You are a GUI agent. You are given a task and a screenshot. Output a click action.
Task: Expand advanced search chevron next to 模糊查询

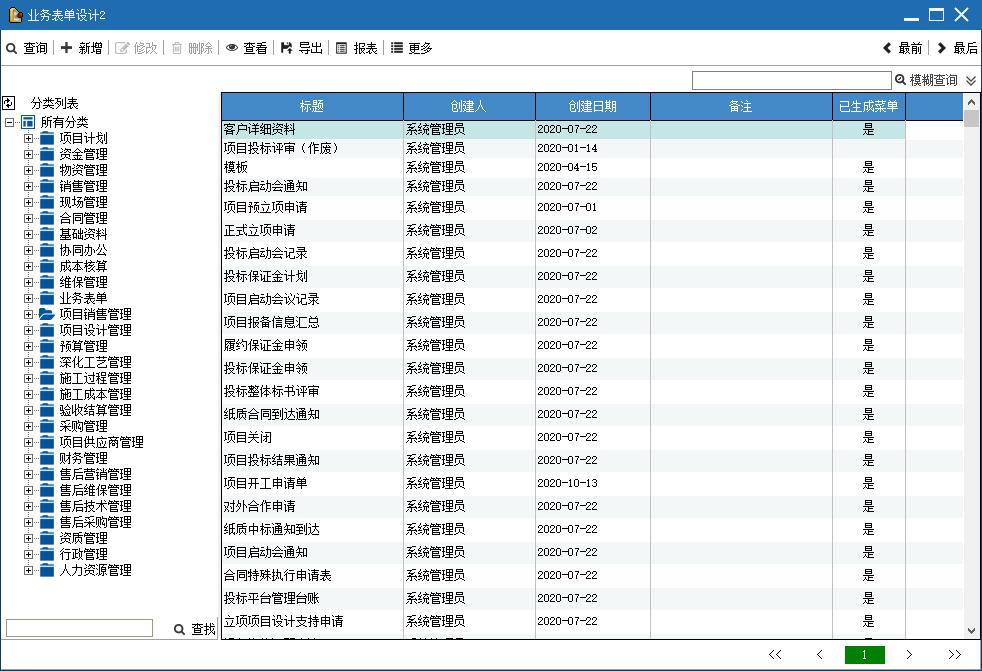(x=971, y=81)
